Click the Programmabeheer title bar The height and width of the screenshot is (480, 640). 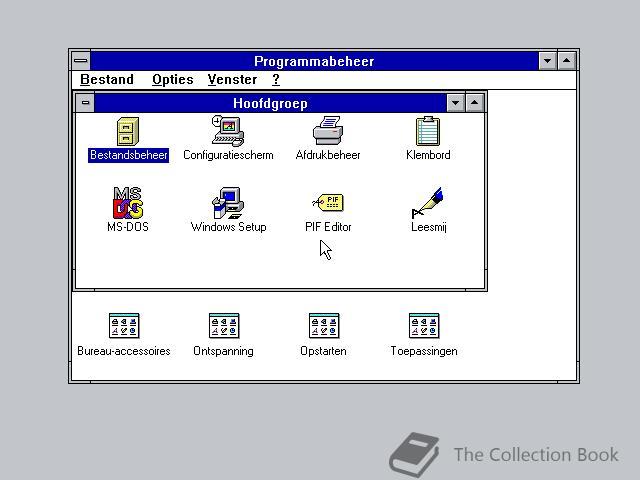click(314, 61)
